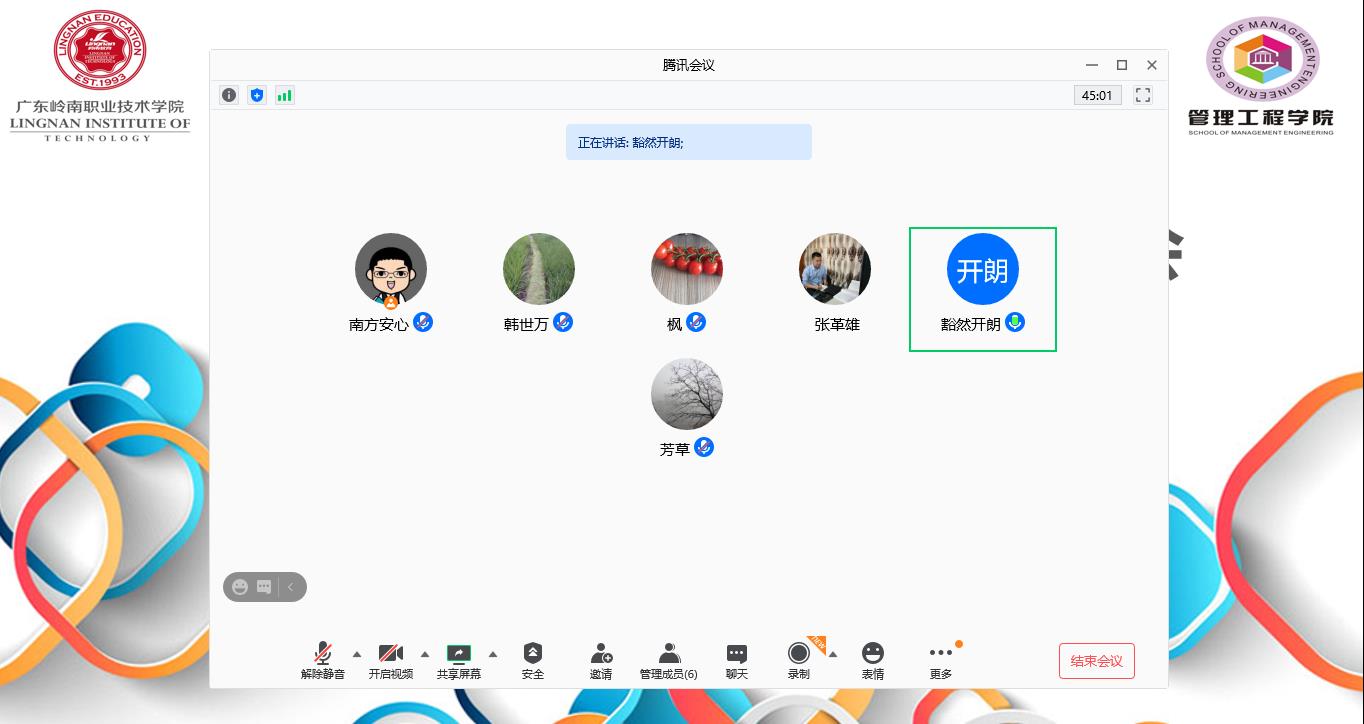The image size is (1364, 724).
Task: Collapse the floating emoji bar arrow
Action: tap(291, 587)
